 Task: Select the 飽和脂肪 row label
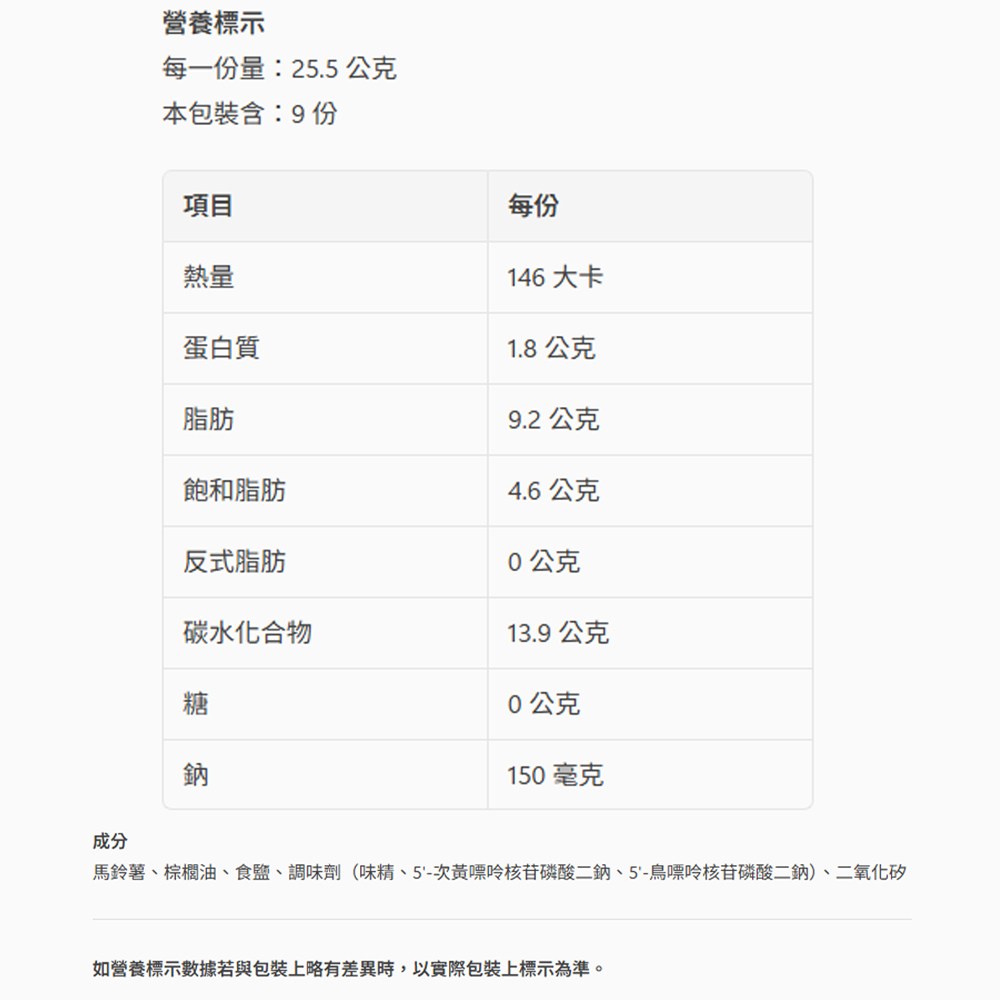coord(234,491)
